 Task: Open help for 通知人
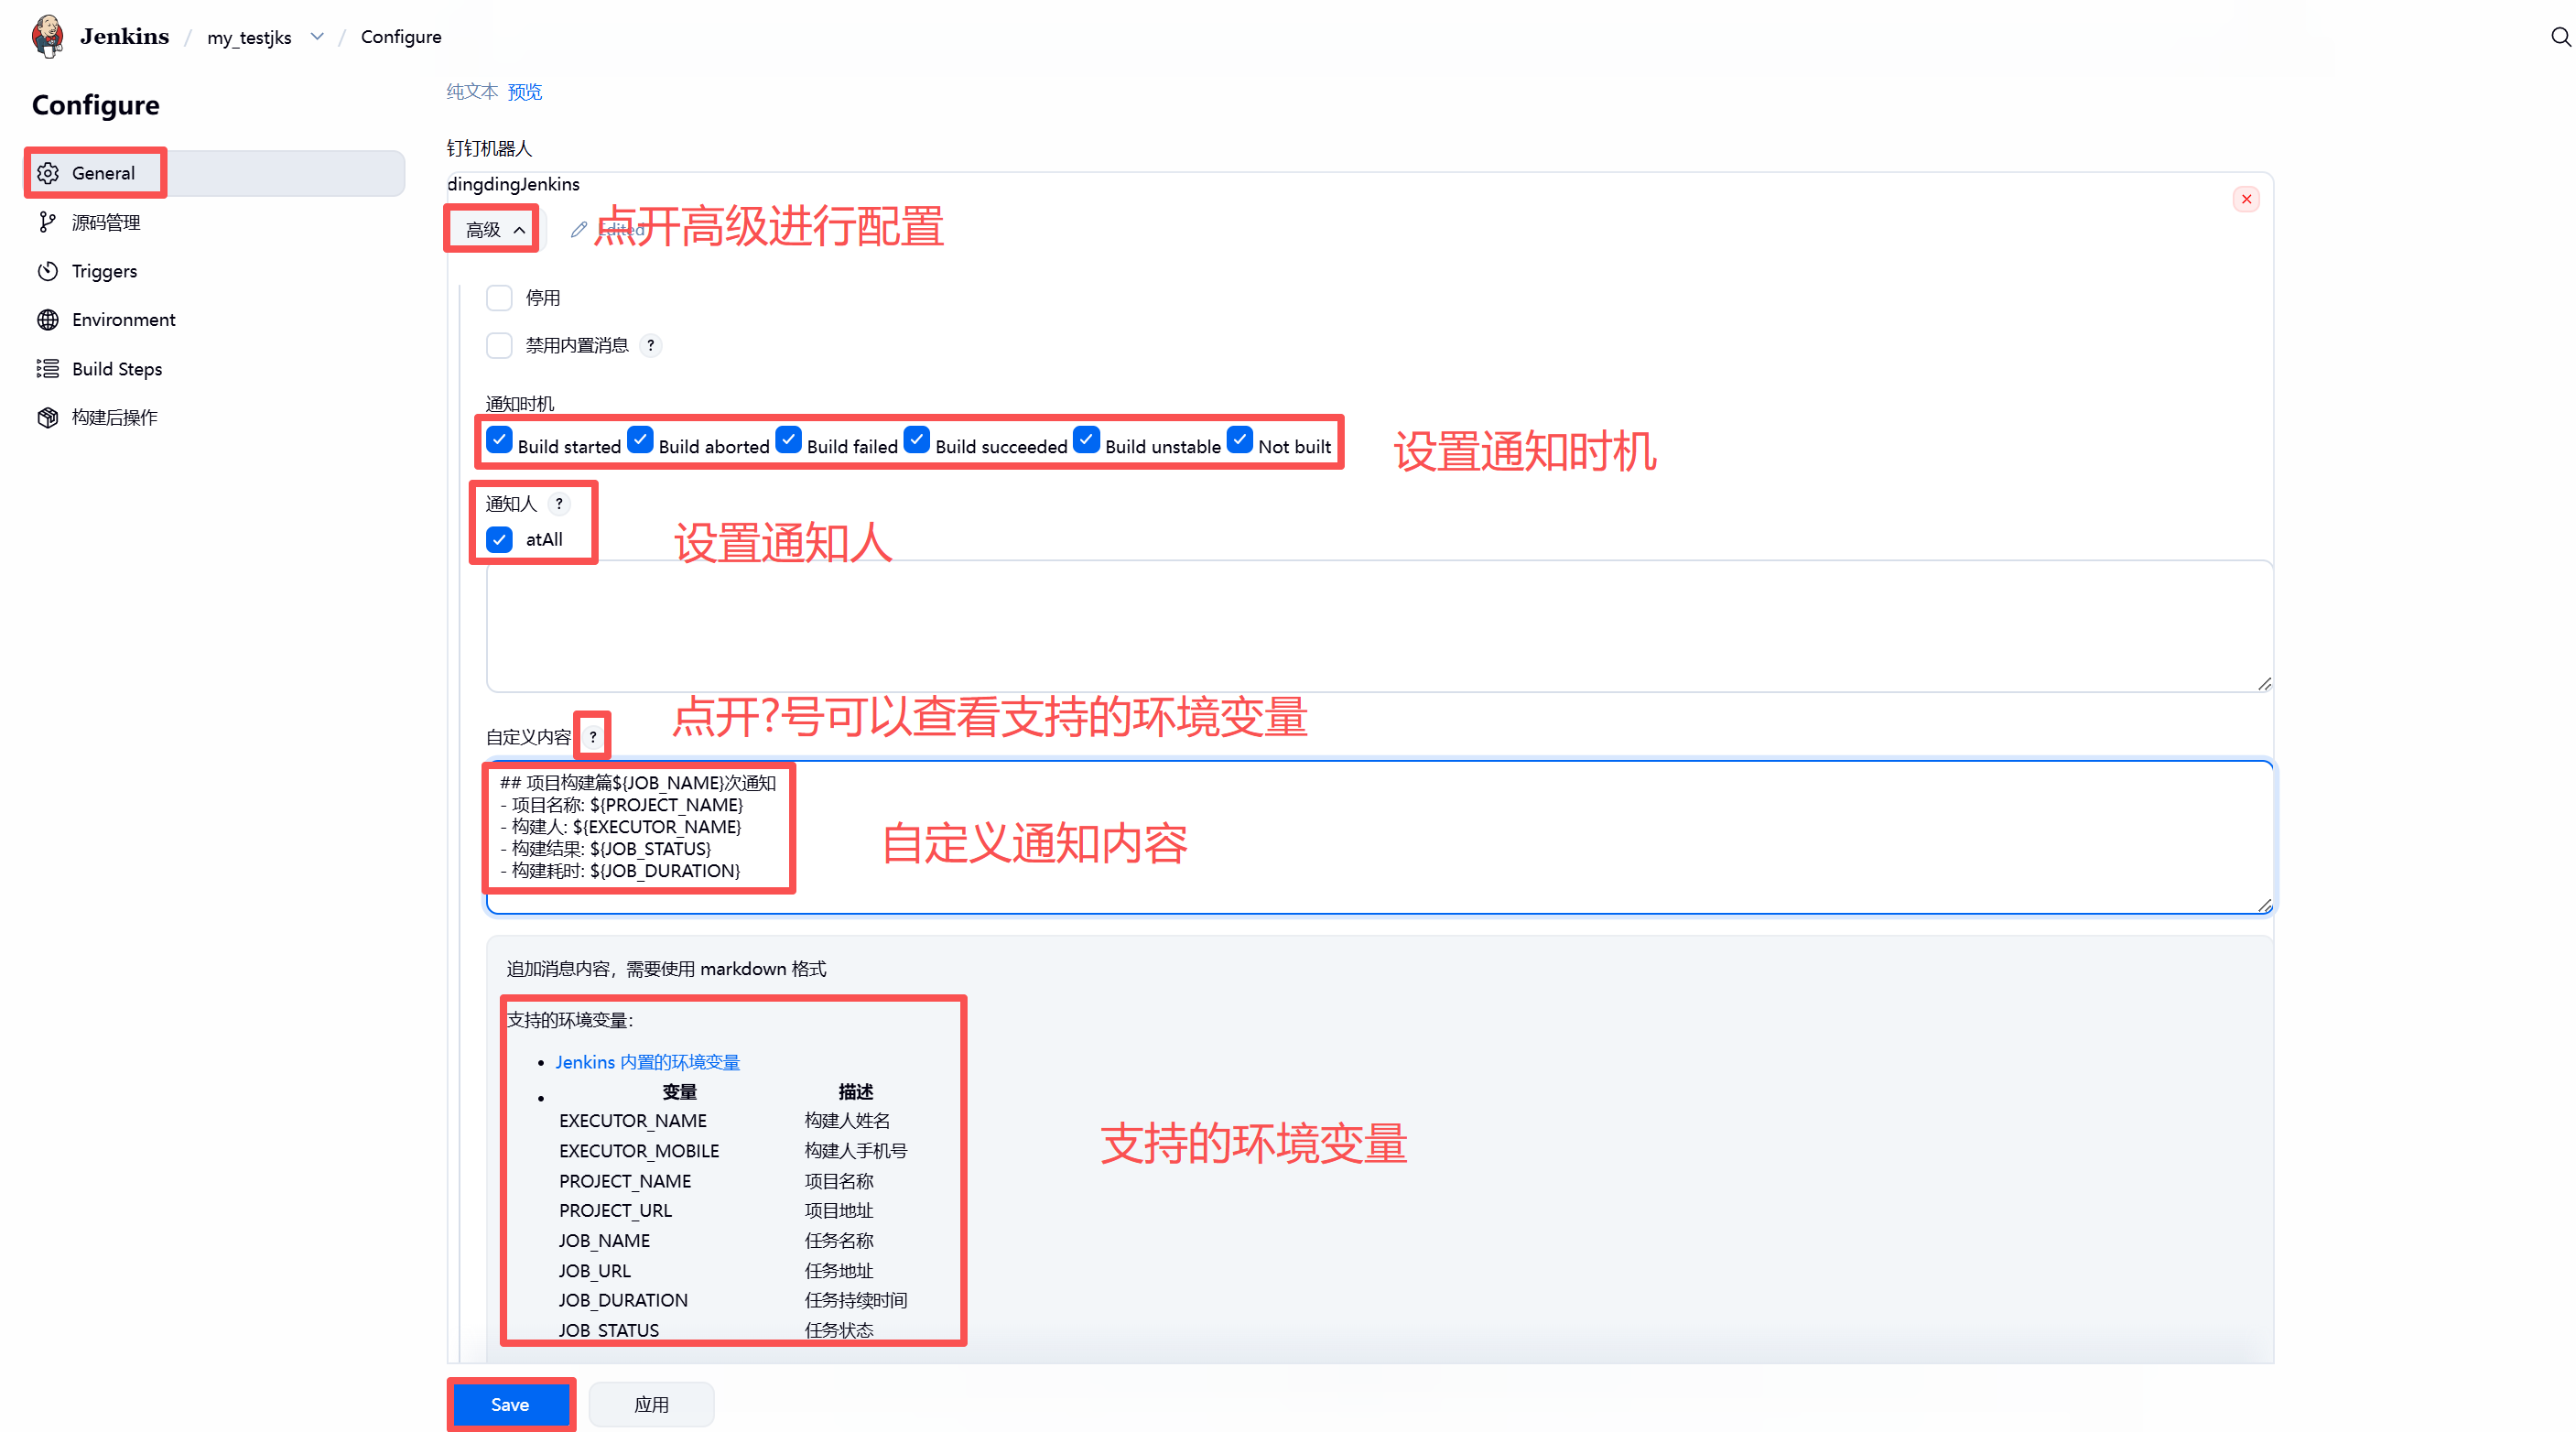click(559, 504)
